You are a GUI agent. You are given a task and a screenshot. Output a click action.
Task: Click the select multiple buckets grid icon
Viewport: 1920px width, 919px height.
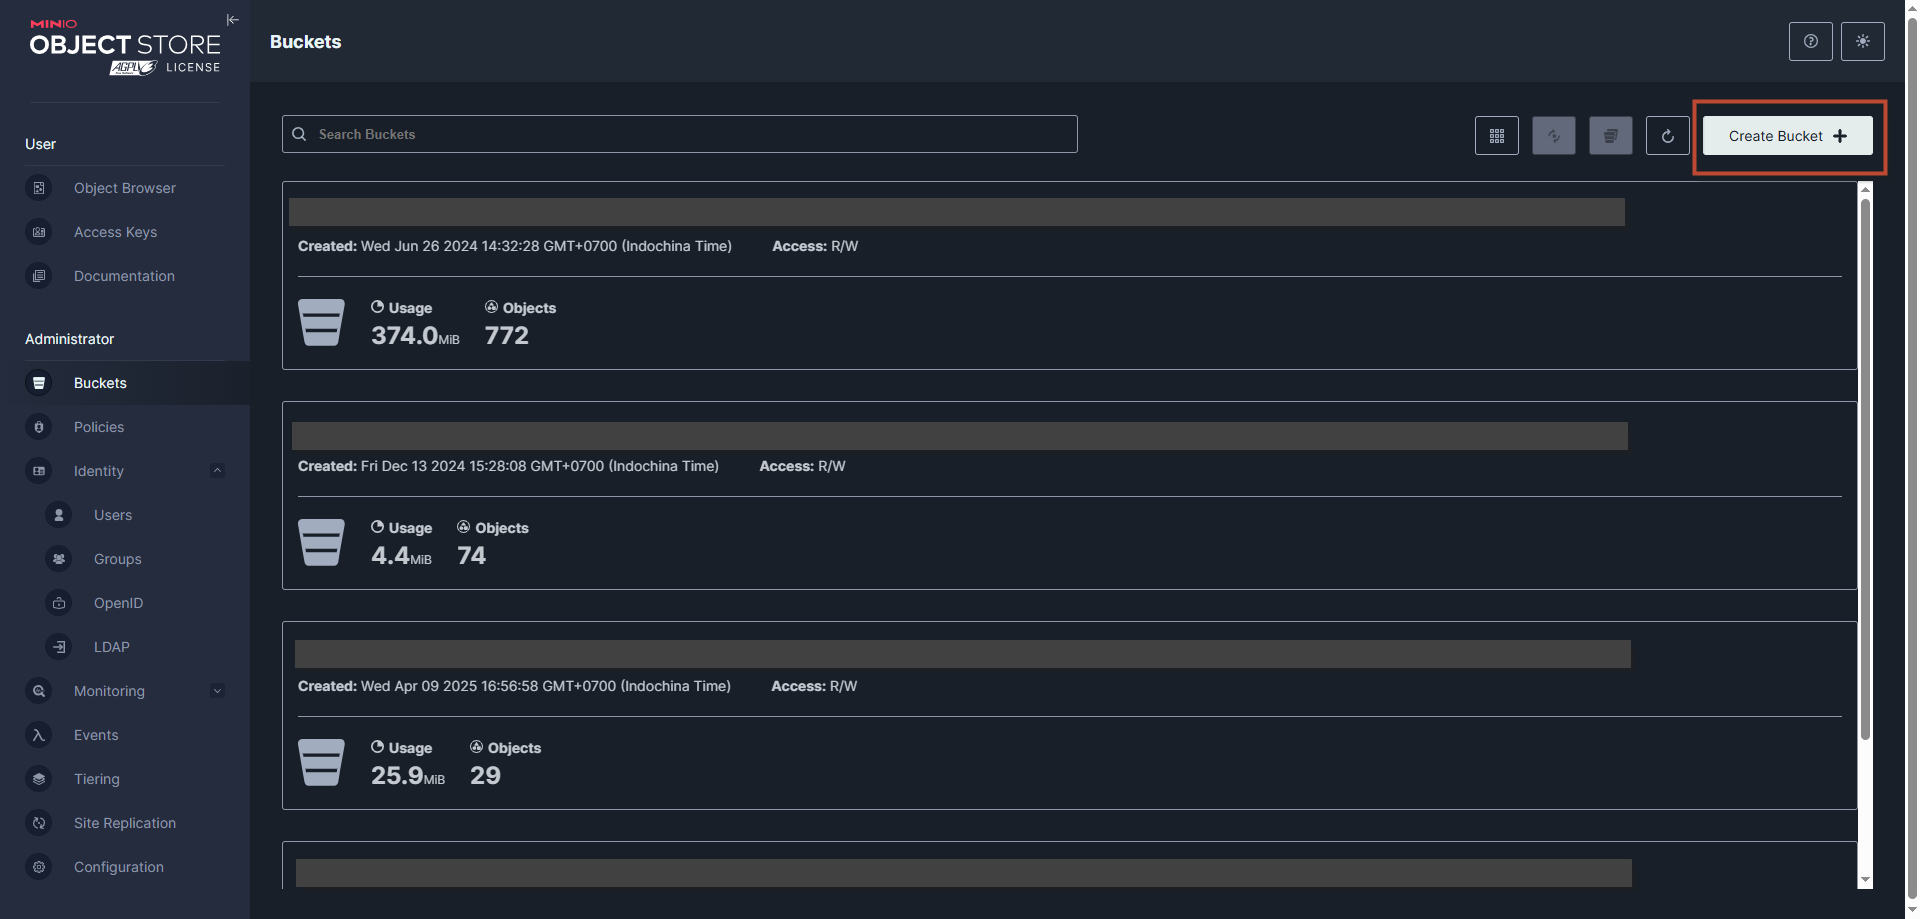click(x=1496, y=136)
